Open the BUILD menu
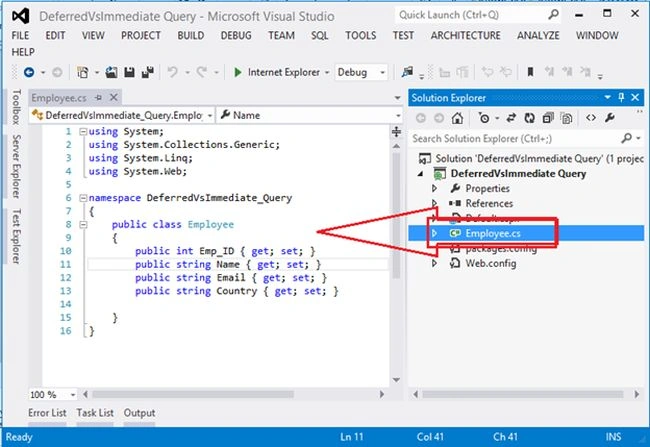This screenshot has width=650, height=447. pyautogui.click(x=191, y=36)
